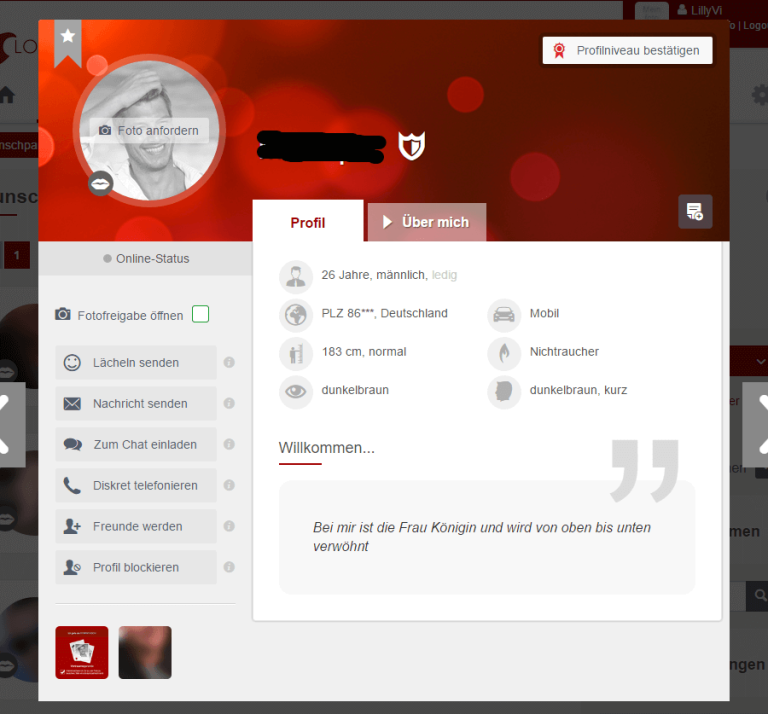The image size is (768, 714).
Task: Click info icon next to Profil blockieren
Action: point(229,567)
